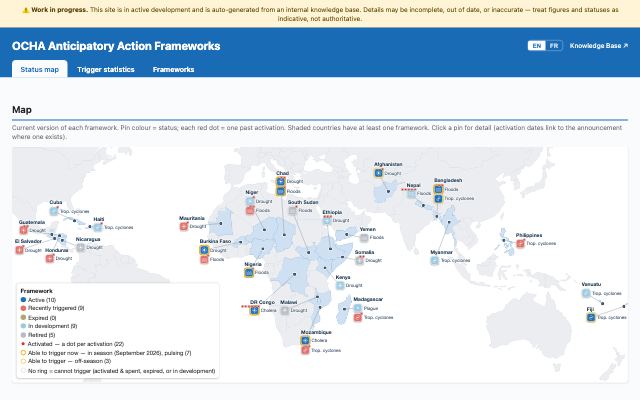
Task: Select the Bangladesh Floods pin icon
Action: [438, 189]
